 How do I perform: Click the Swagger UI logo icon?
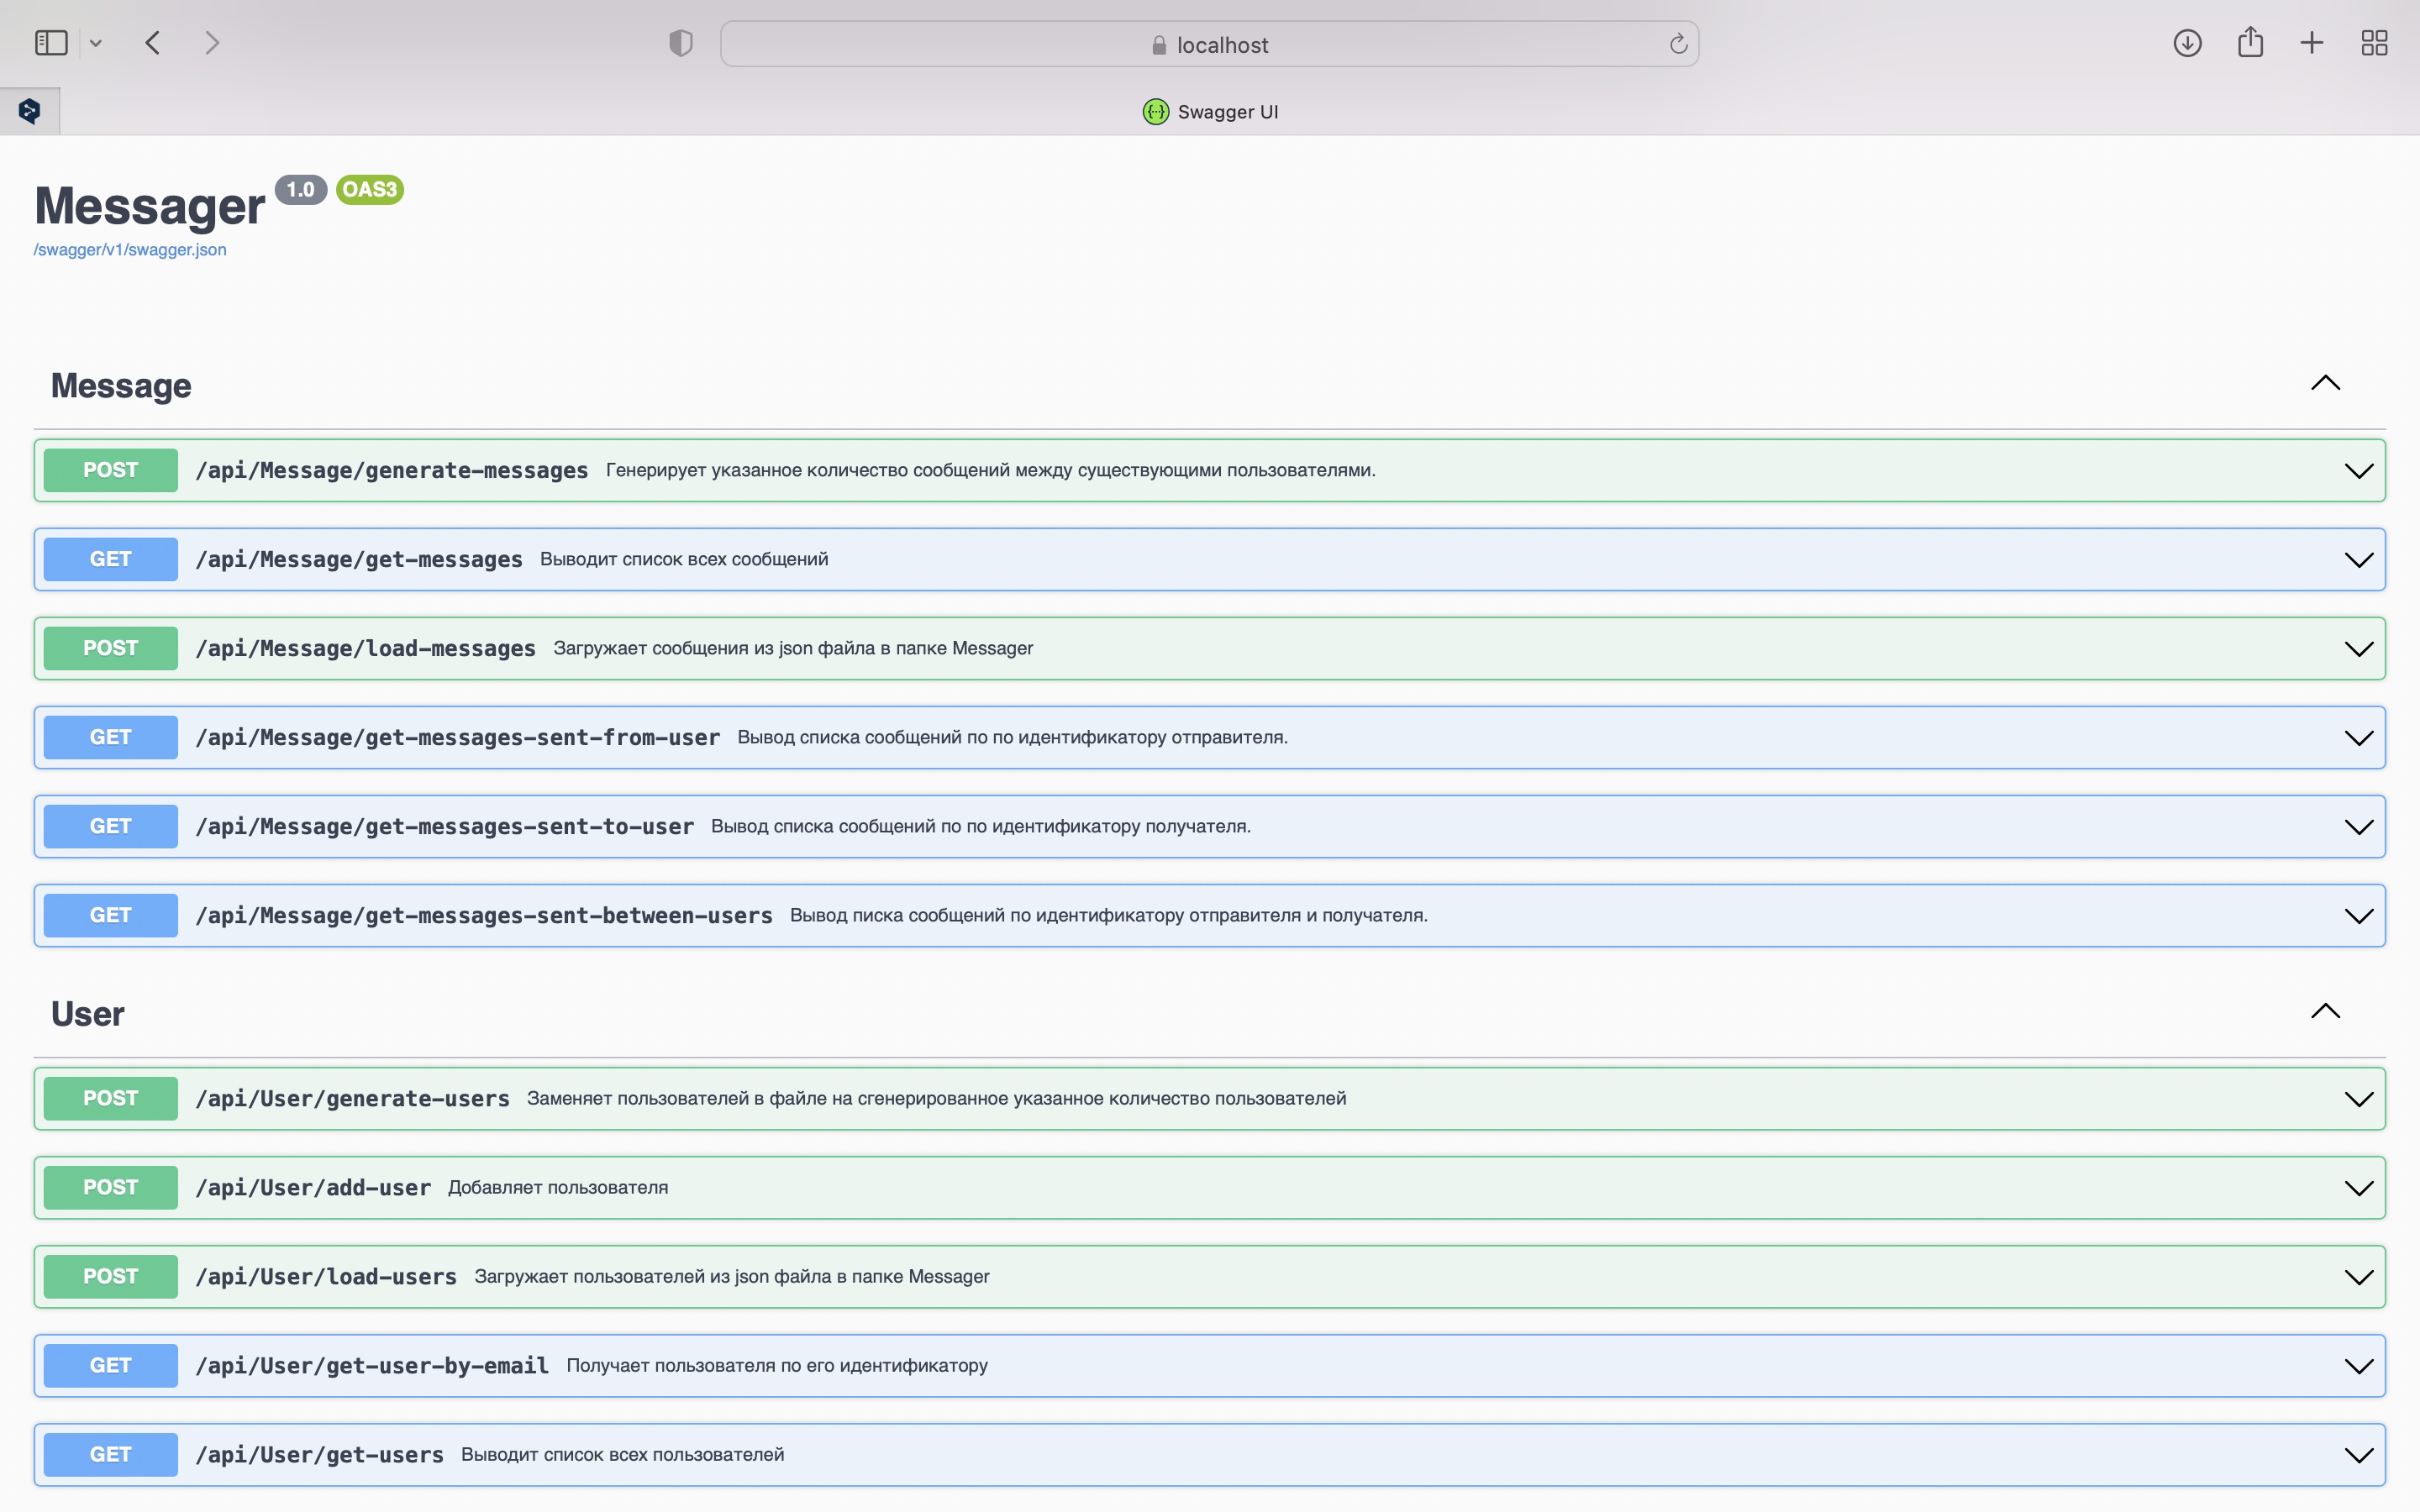(x=1155, y=111)
